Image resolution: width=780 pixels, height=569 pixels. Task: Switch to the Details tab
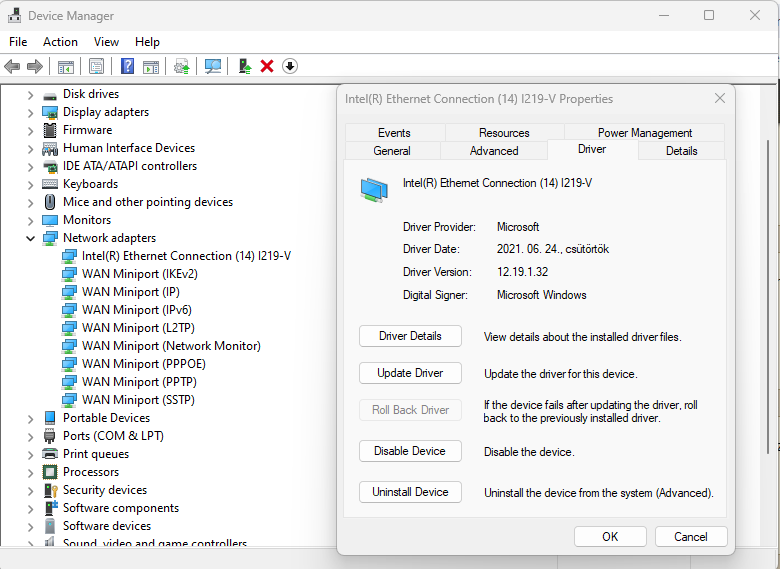coord(682,151)
